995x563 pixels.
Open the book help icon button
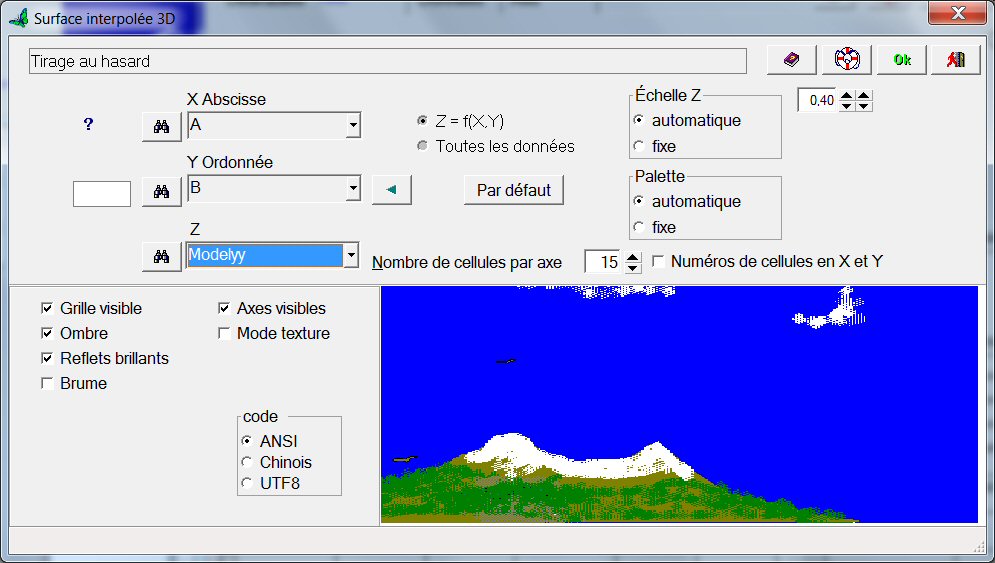click(x=791, y=60)
